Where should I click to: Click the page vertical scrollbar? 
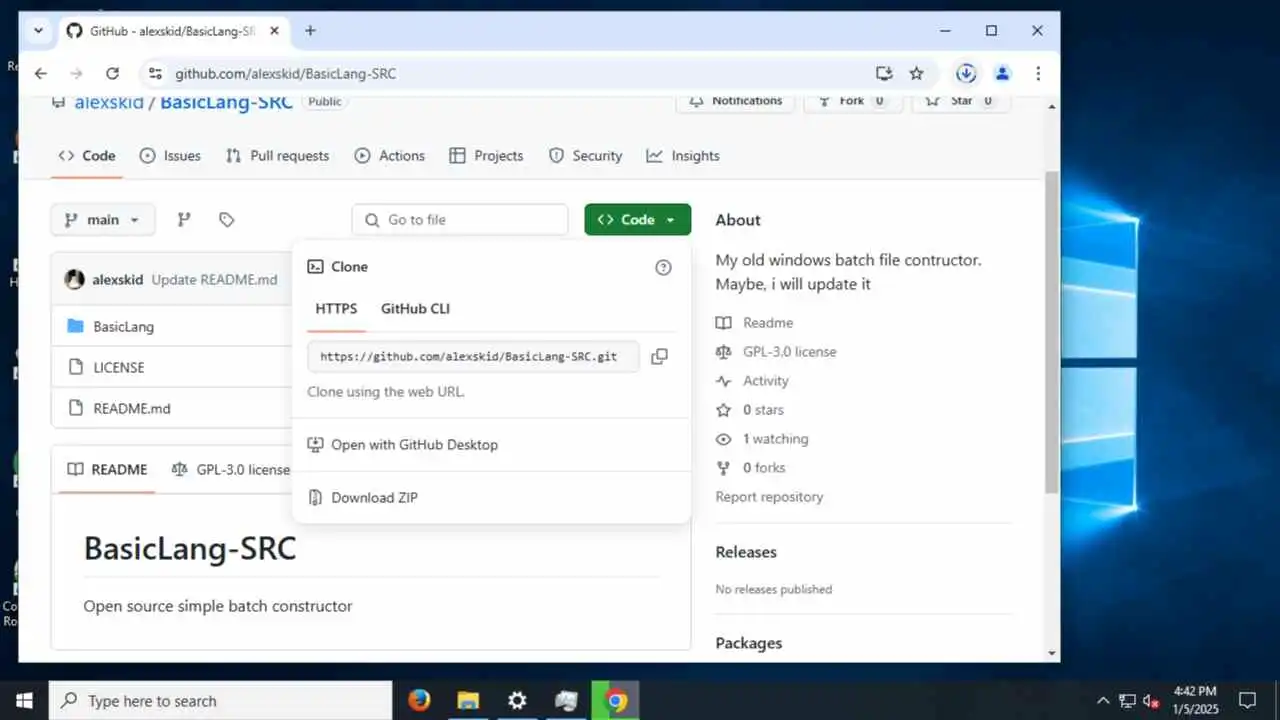click(x=1051, y=330)
